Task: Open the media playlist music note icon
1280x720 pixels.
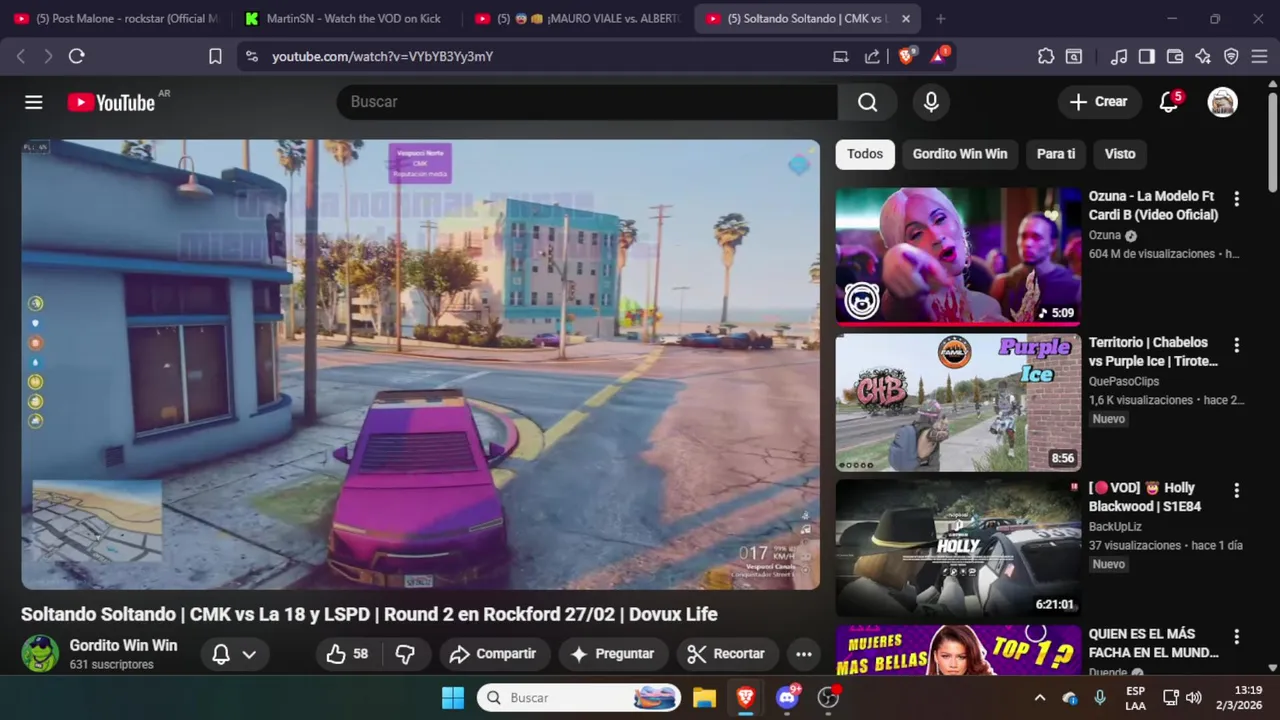Action: click(x=1120, y=57)
